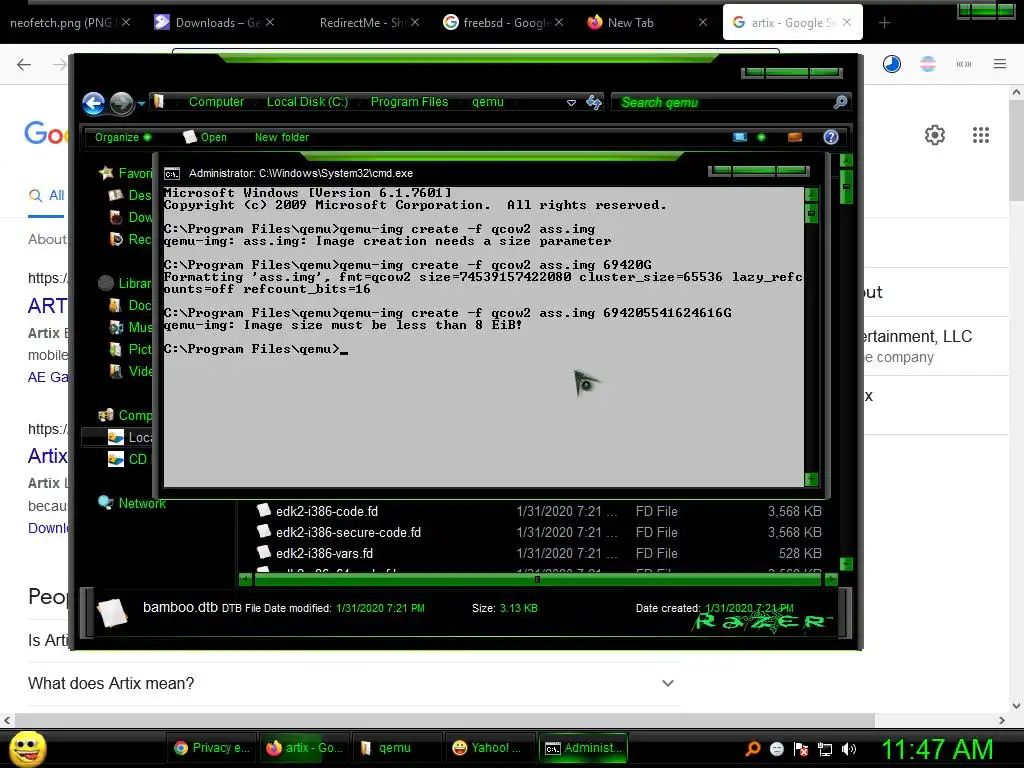Select Program Files in the breadcrumb
Screen dimensions: 1024x768
click(x=409, y=102)
